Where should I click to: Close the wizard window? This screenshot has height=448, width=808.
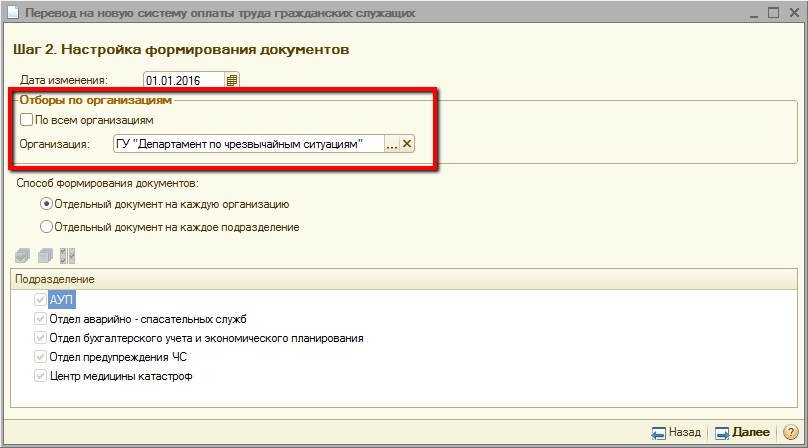[790, 14]
